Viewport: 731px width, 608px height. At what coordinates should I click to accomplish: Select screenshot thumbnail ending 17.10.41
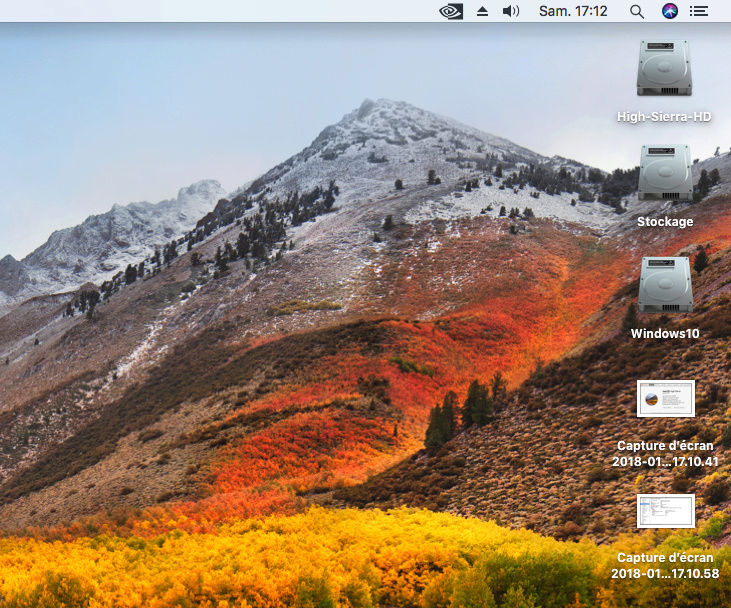pos(666,399)
